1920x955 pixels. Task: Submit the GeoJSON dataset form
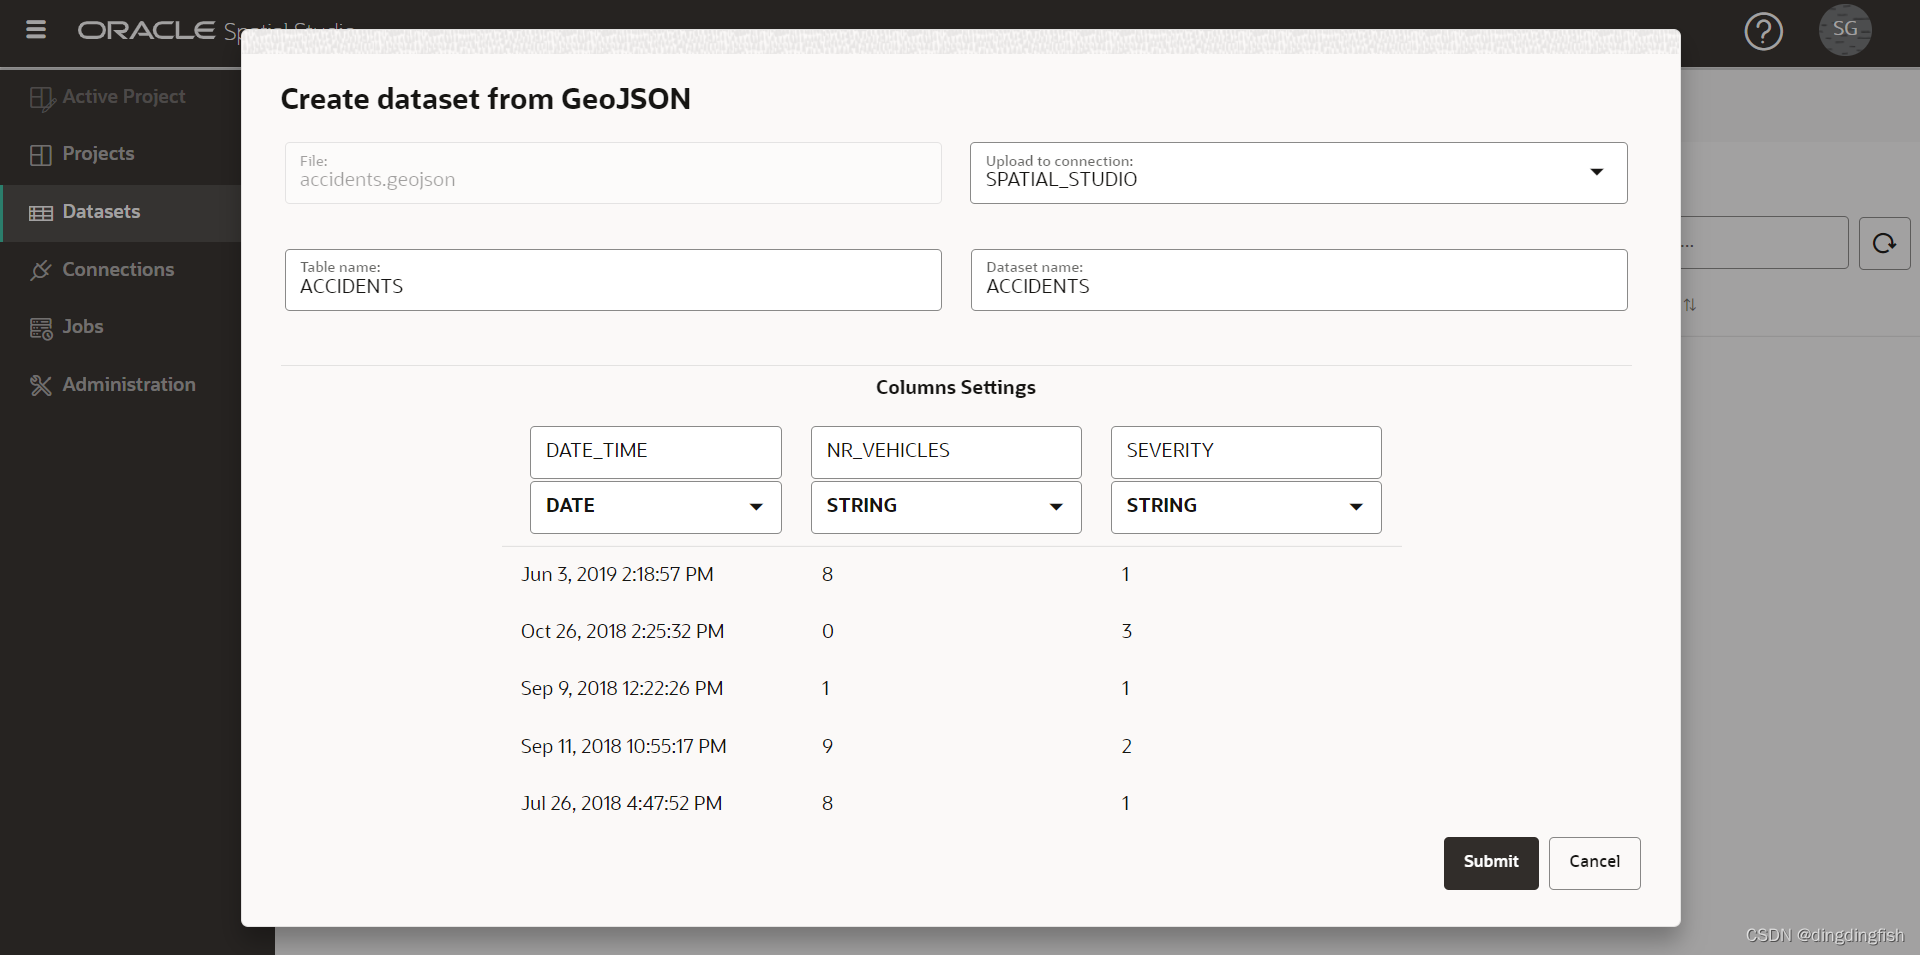(1490, 863)
